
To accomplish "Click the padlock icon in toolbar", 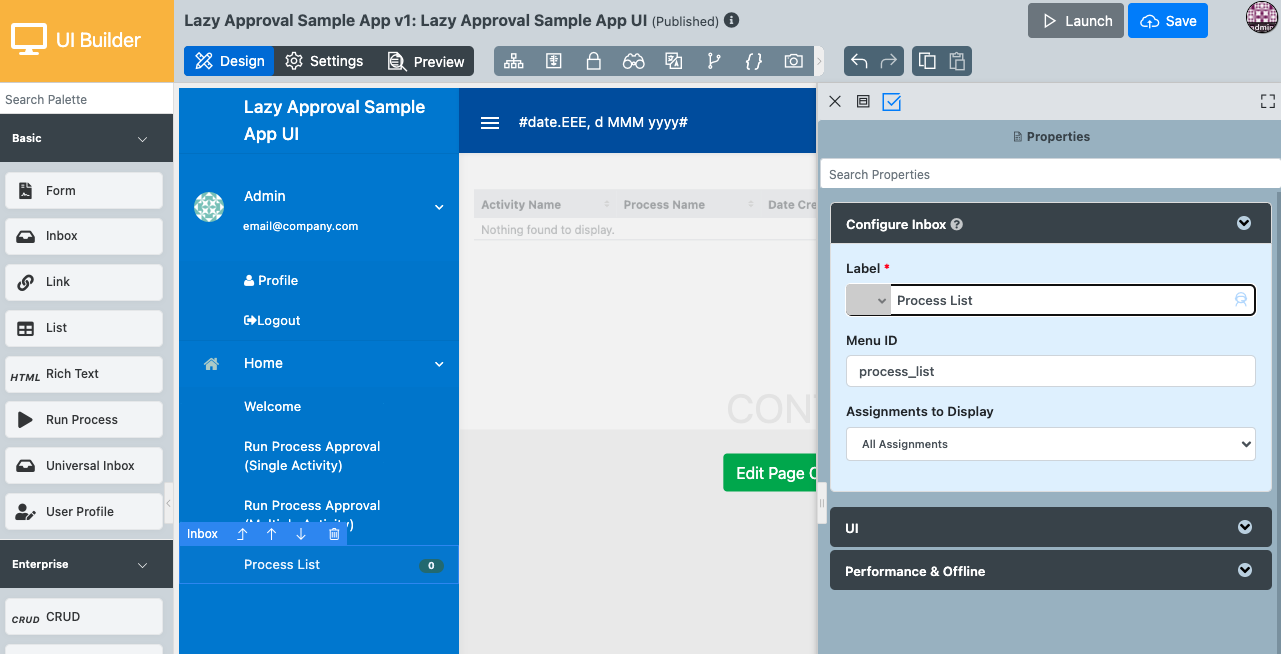I will pos(593,61).
